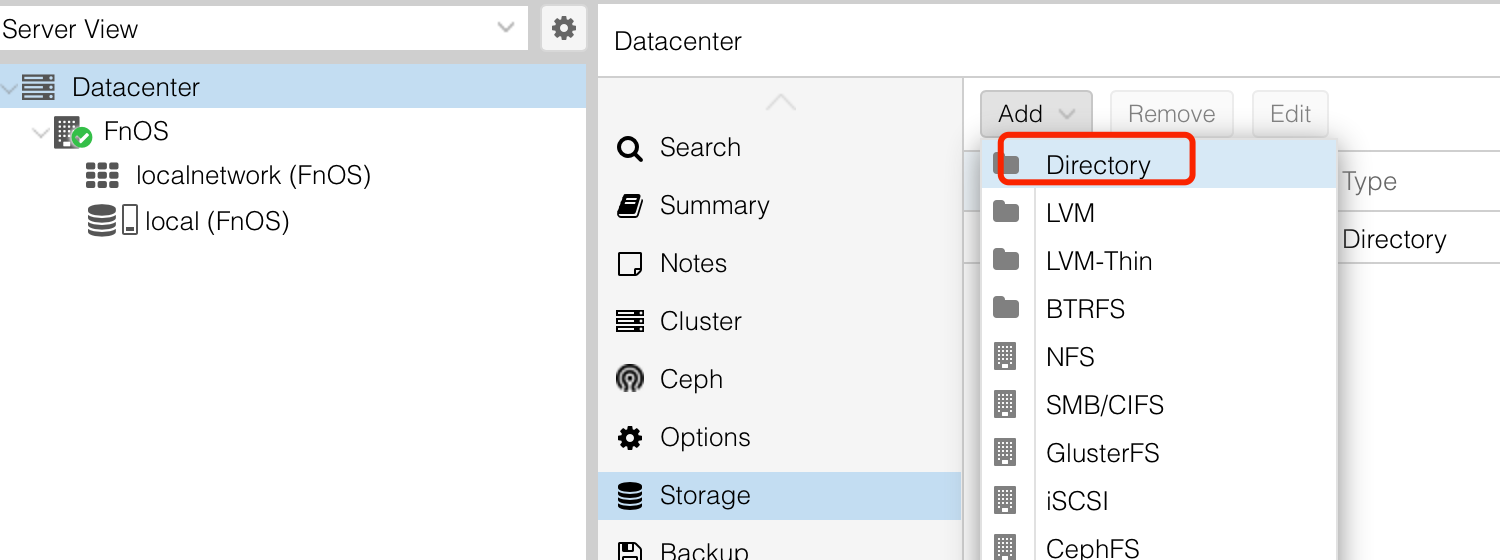Click the Cluster icon in the side menu

(629, 321)
